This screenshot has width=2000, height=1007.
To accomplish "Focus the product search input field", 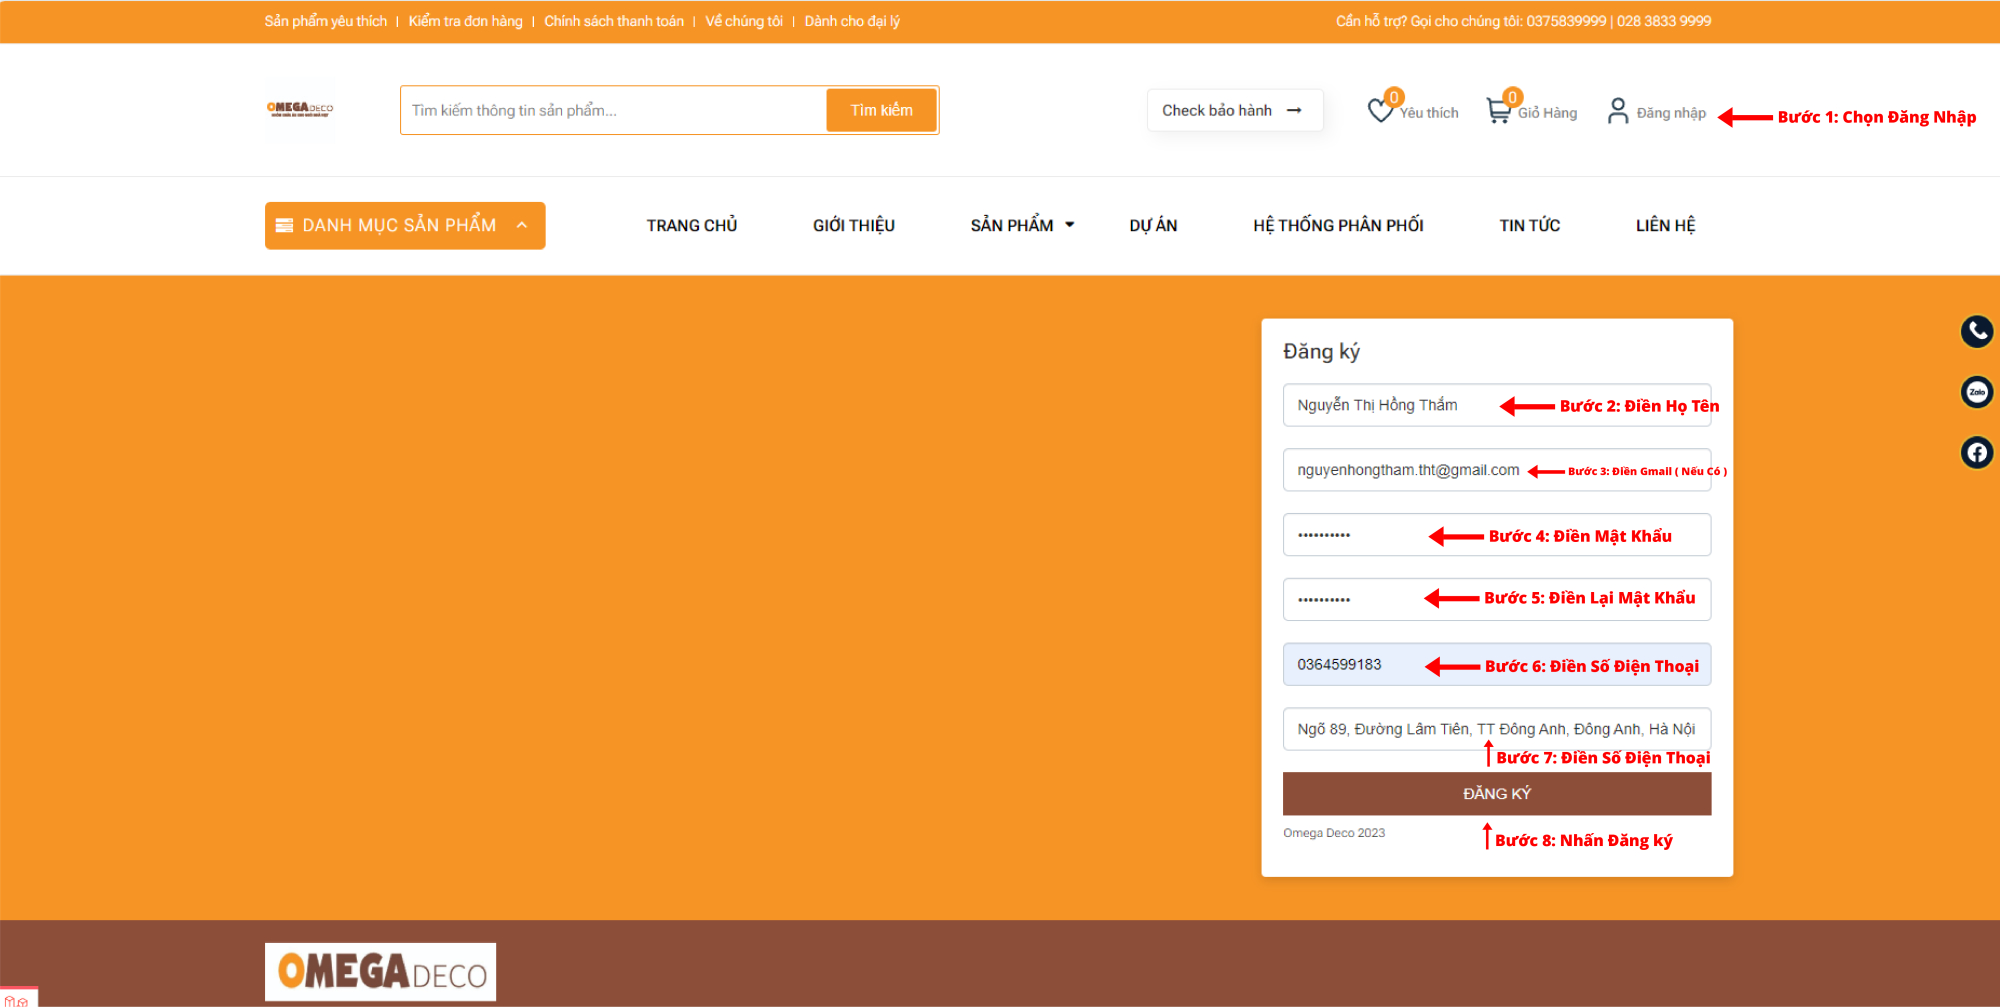I will (613, 110).
